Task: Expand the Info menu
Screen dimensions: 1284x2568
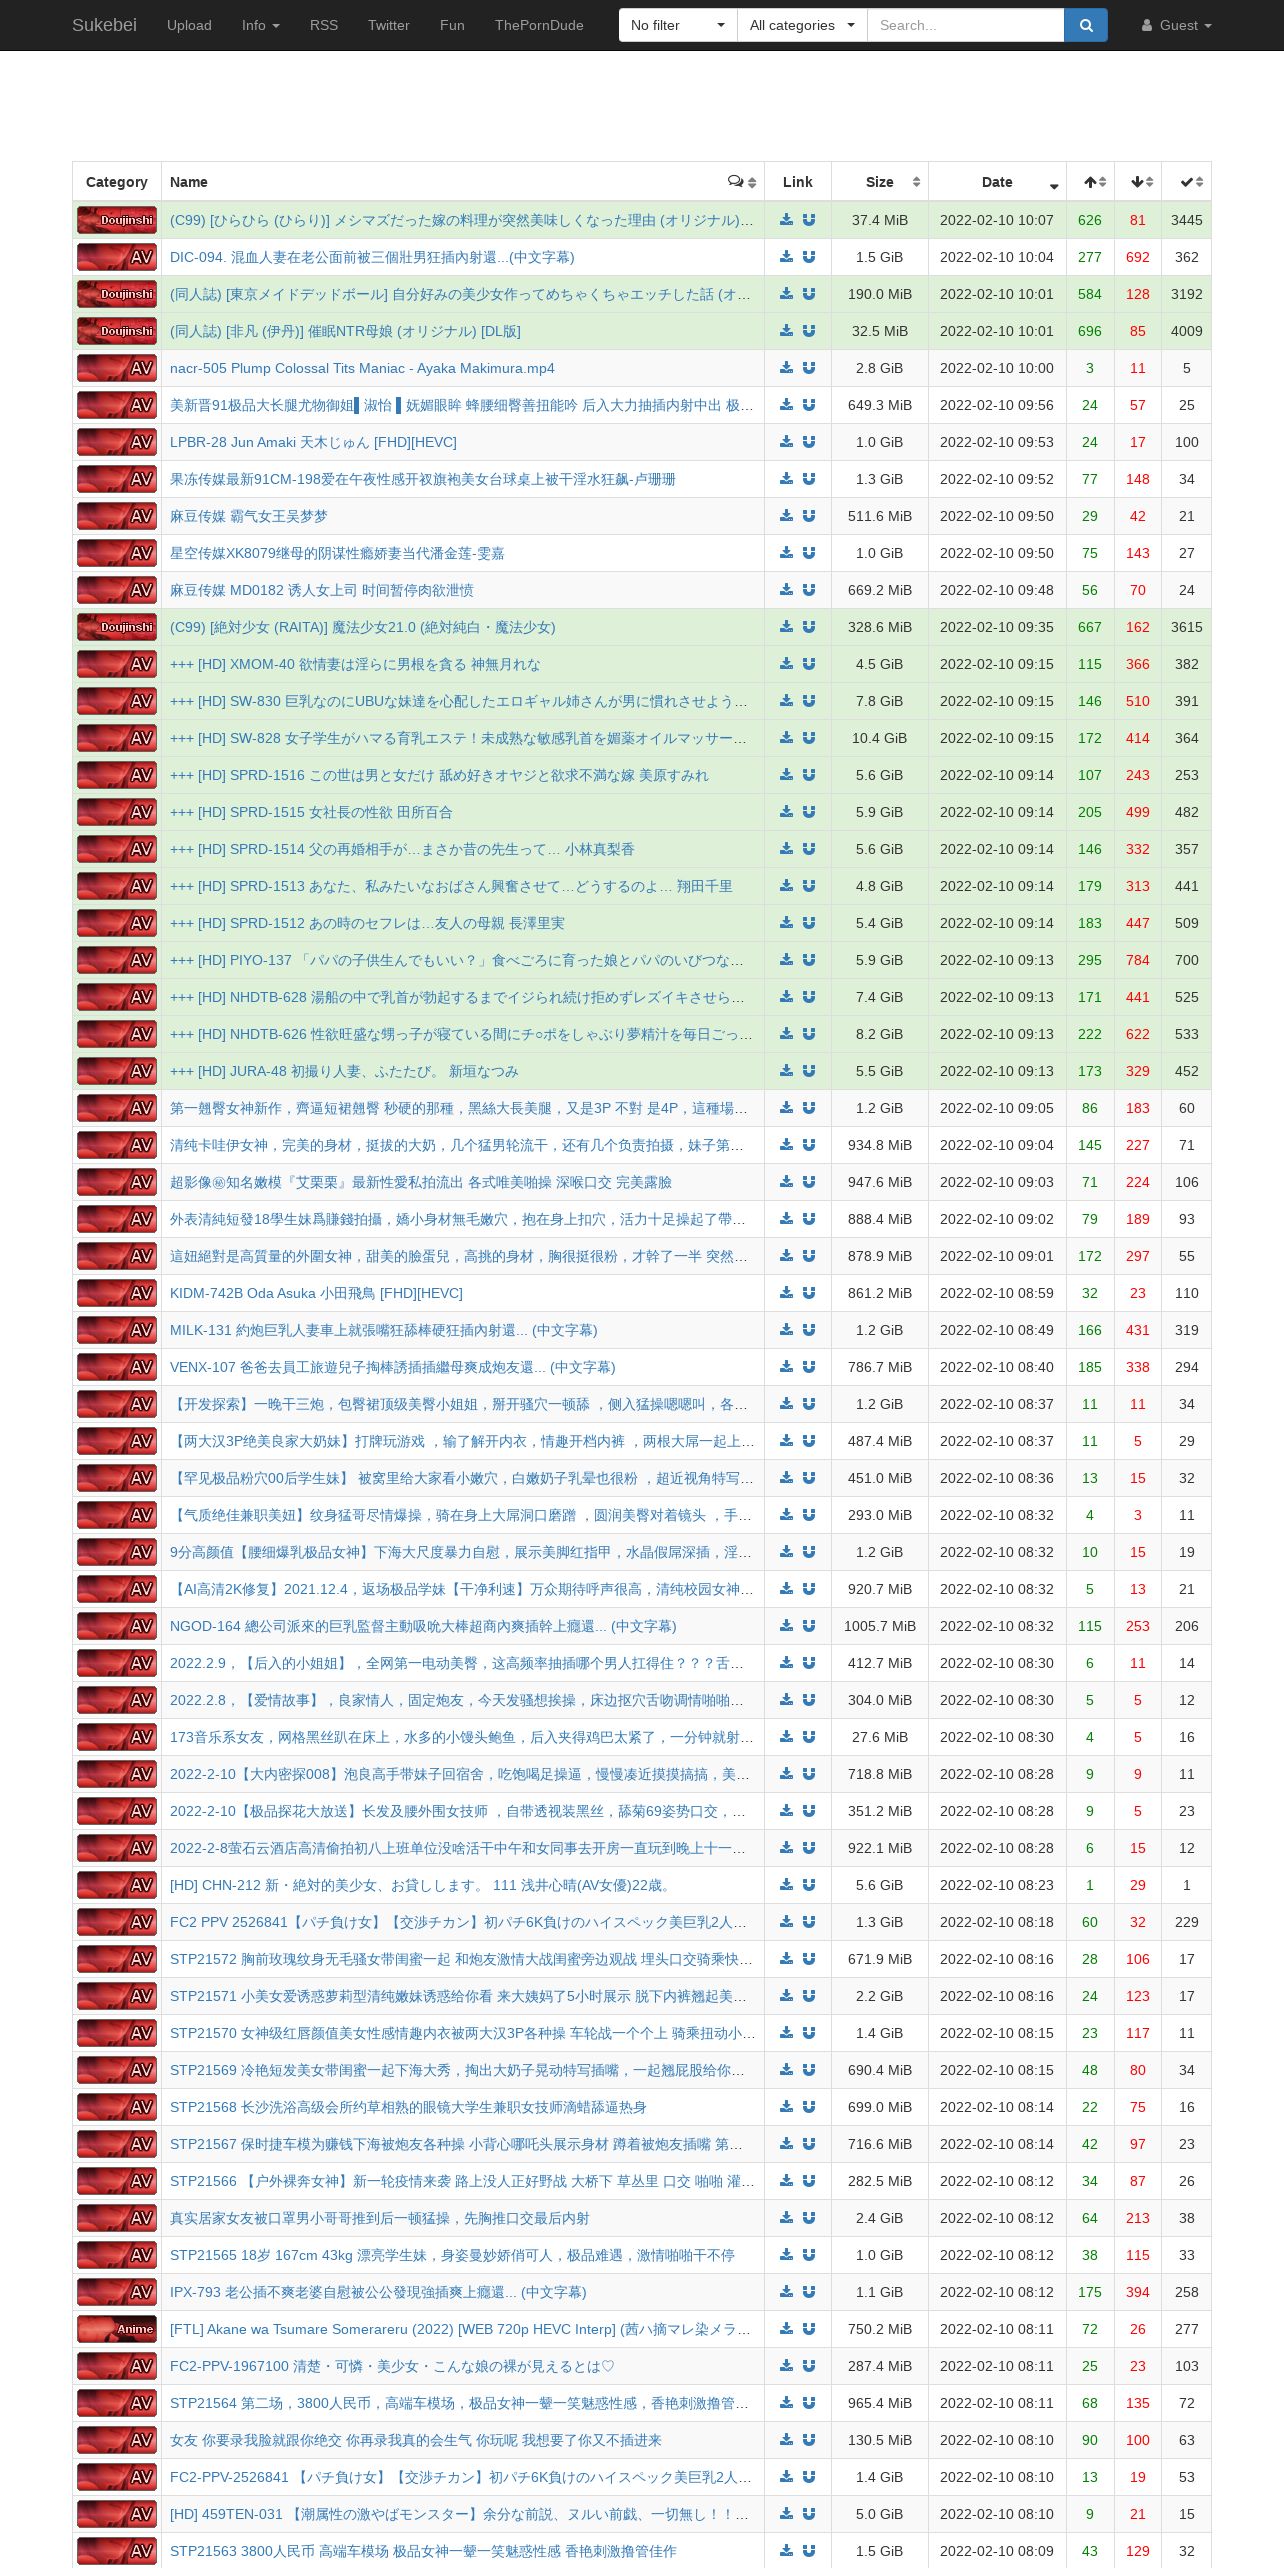Action: pos(260,25)
